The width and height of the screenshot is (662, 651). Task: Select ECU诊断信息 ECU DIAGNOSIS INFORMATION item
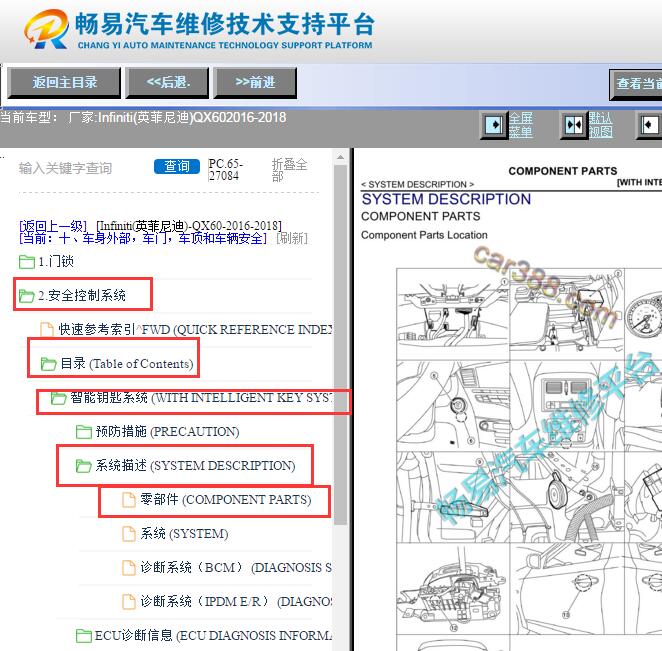(x=213, y=636)
